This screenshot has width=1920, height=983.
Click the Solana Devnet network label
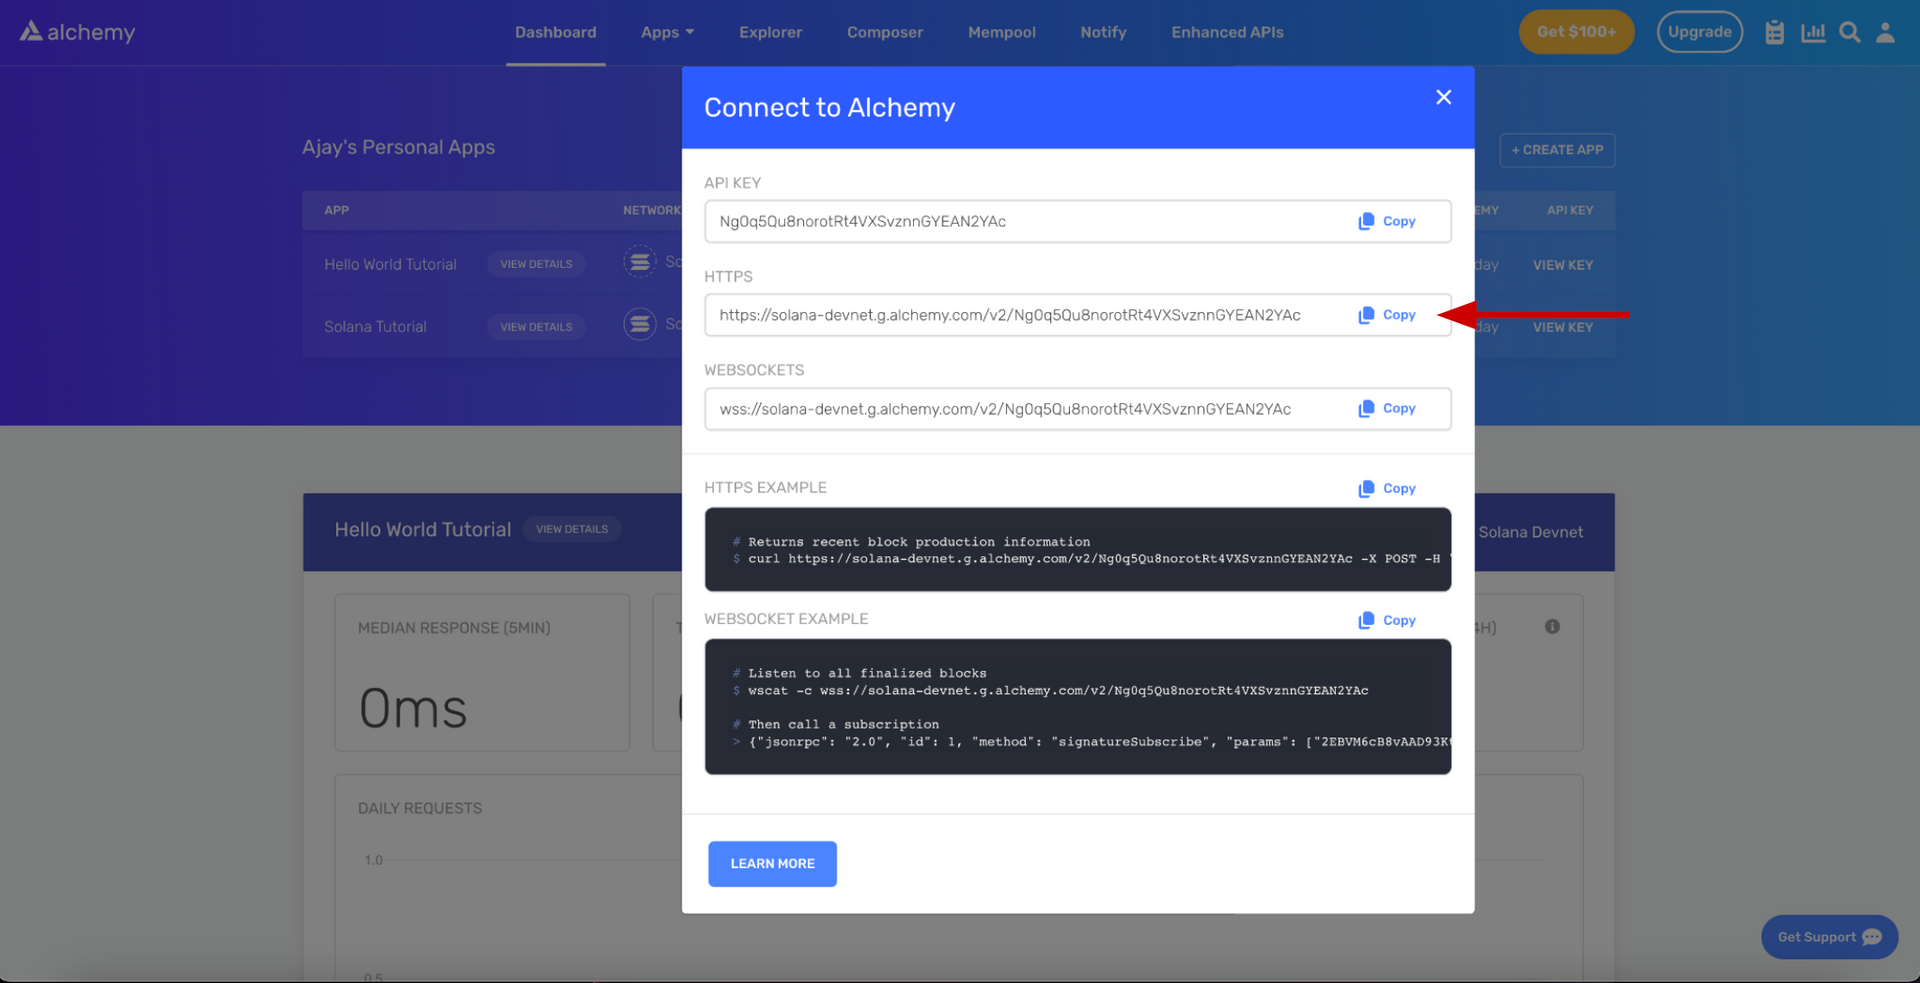1530,532
